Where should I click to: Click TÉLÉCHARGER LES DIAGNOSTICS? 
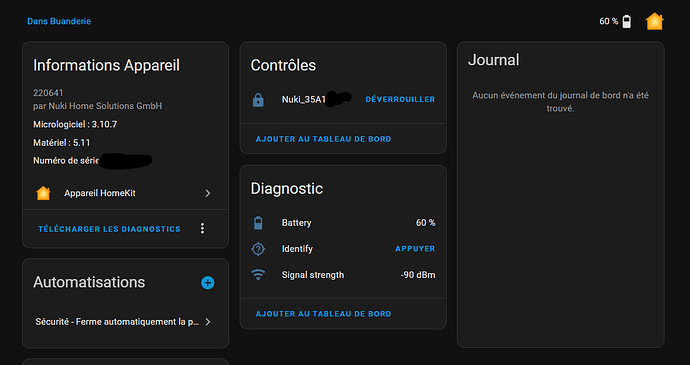(x=109, y=229)
